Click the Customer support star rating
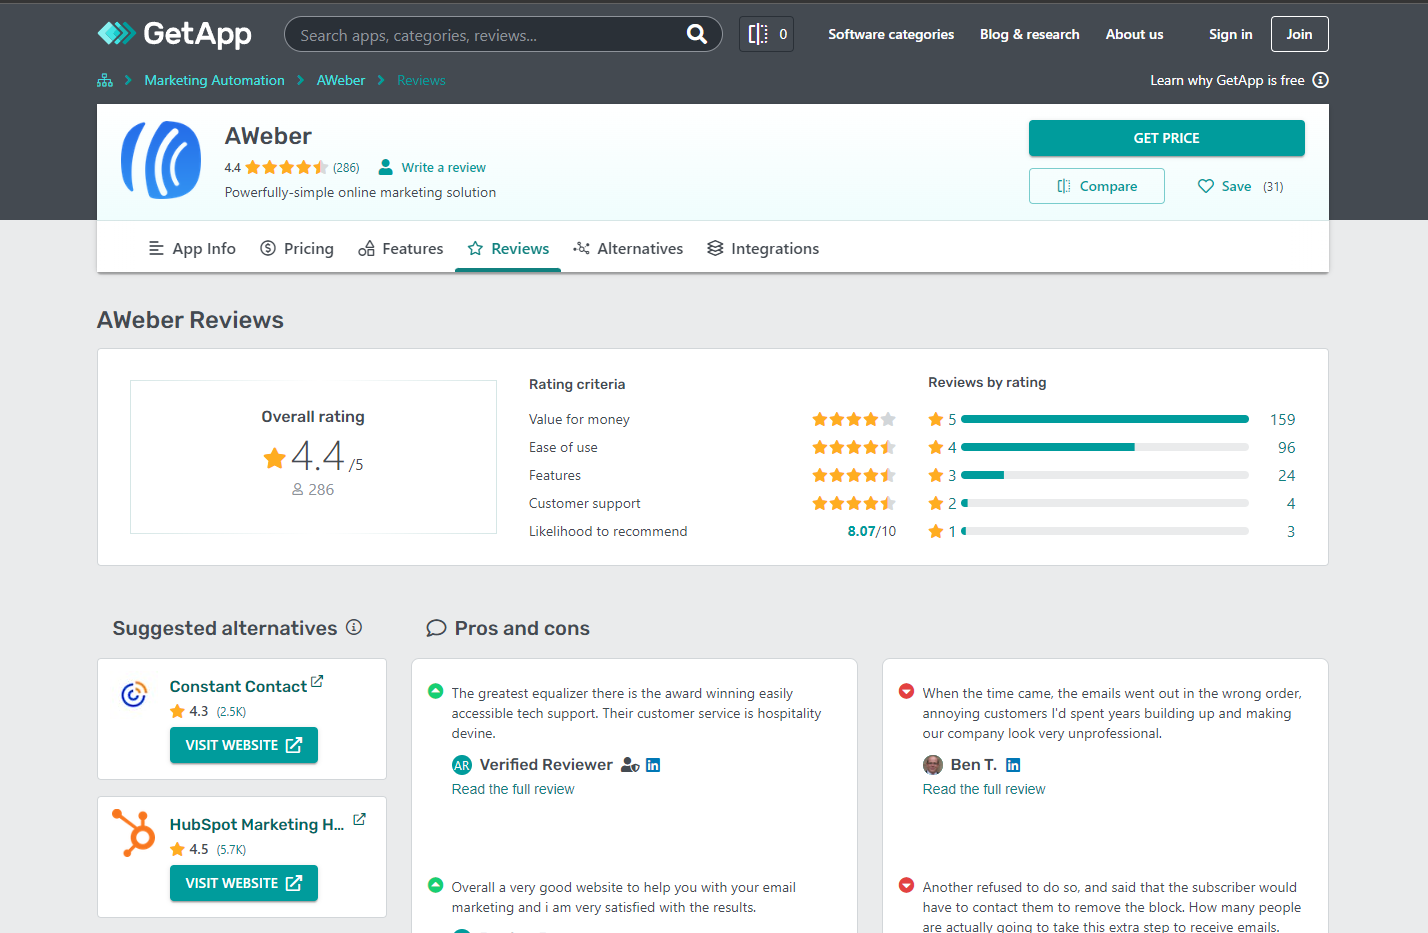The width and height of the screenshot is (1428, 933). pyautogui.click(x=854, y=503)
